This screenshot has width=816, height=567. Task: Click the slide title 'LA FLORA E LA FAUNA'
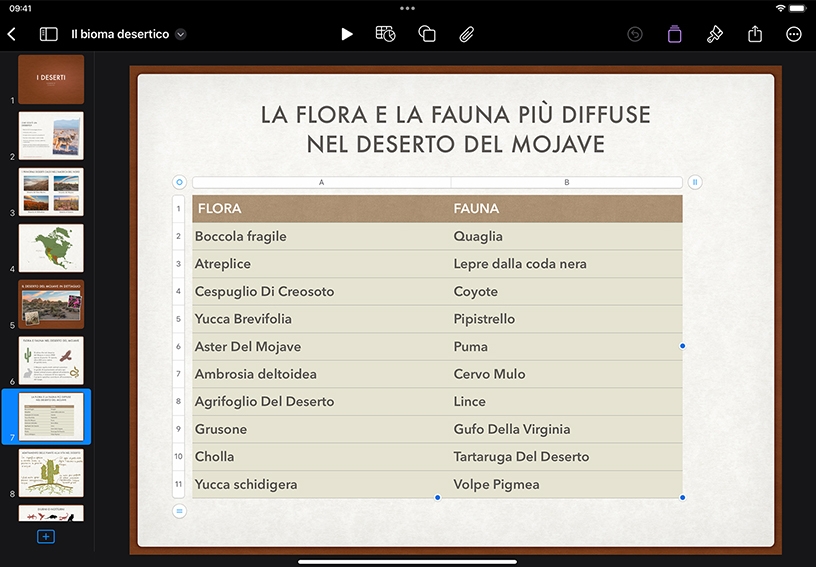[x=455, y=129]
